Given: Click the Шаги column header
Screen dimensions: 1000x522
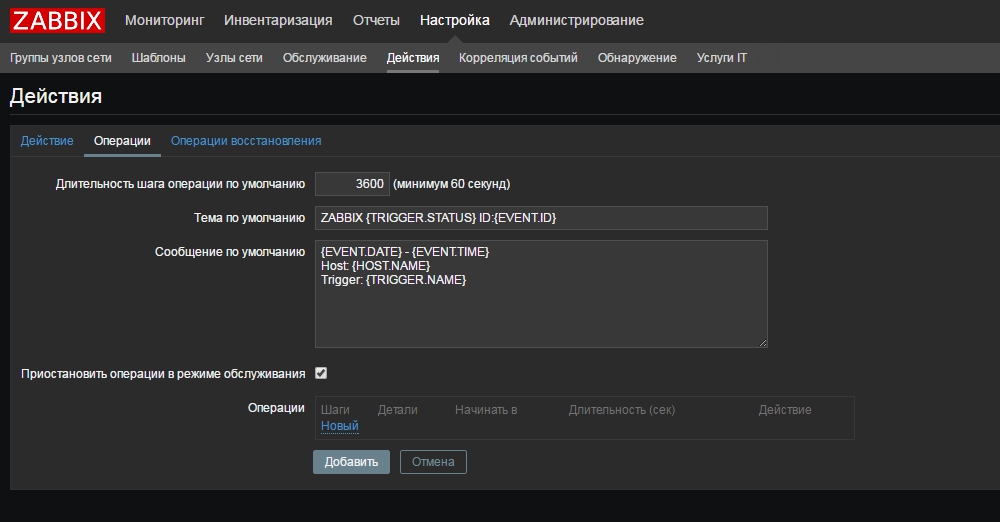Looking at the screenshot, I should (335, 410).
